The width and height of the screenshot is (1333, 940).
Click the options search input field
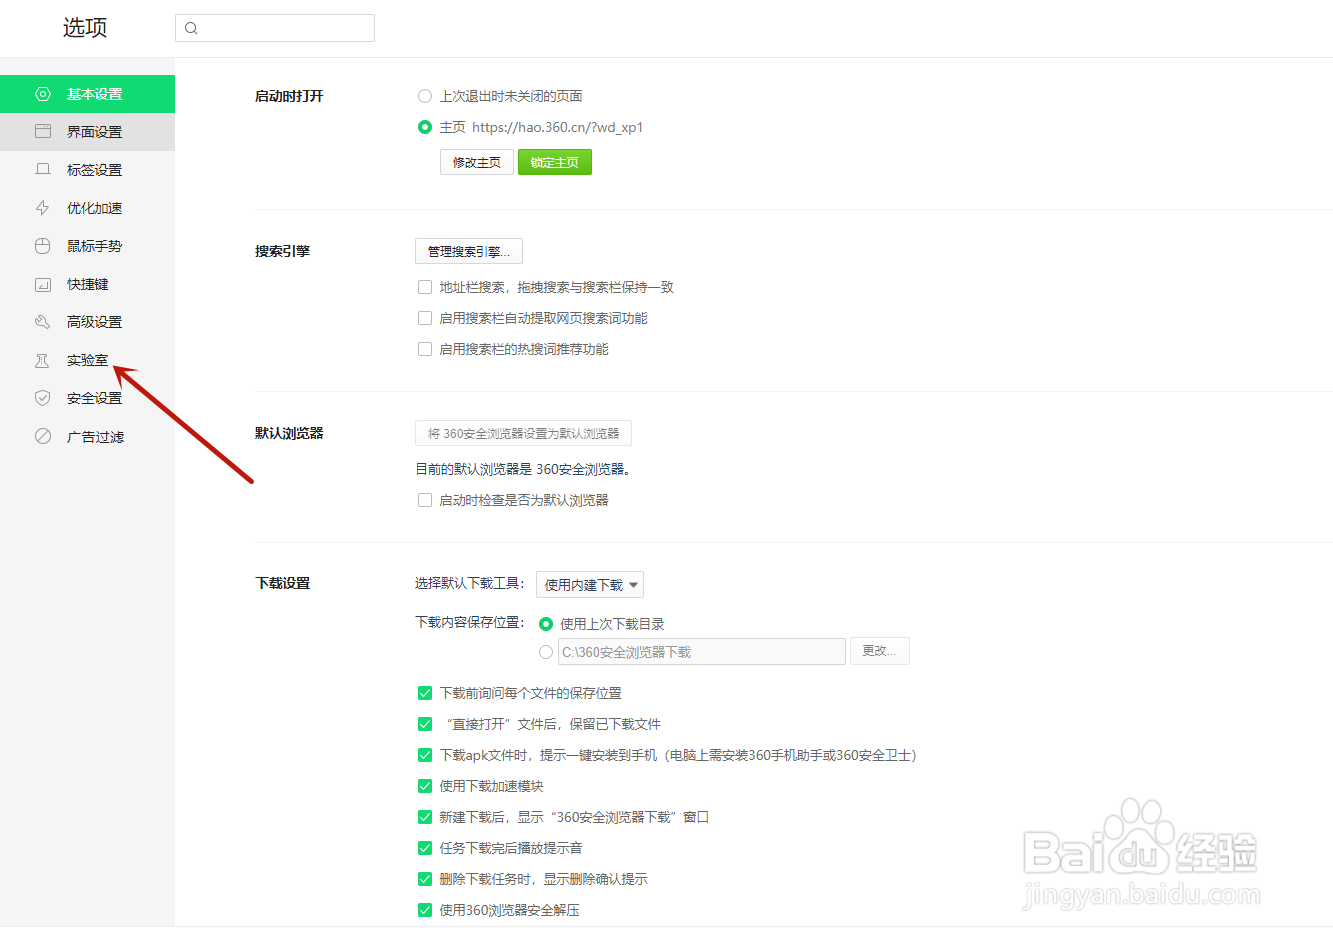[x=275, y=28]
